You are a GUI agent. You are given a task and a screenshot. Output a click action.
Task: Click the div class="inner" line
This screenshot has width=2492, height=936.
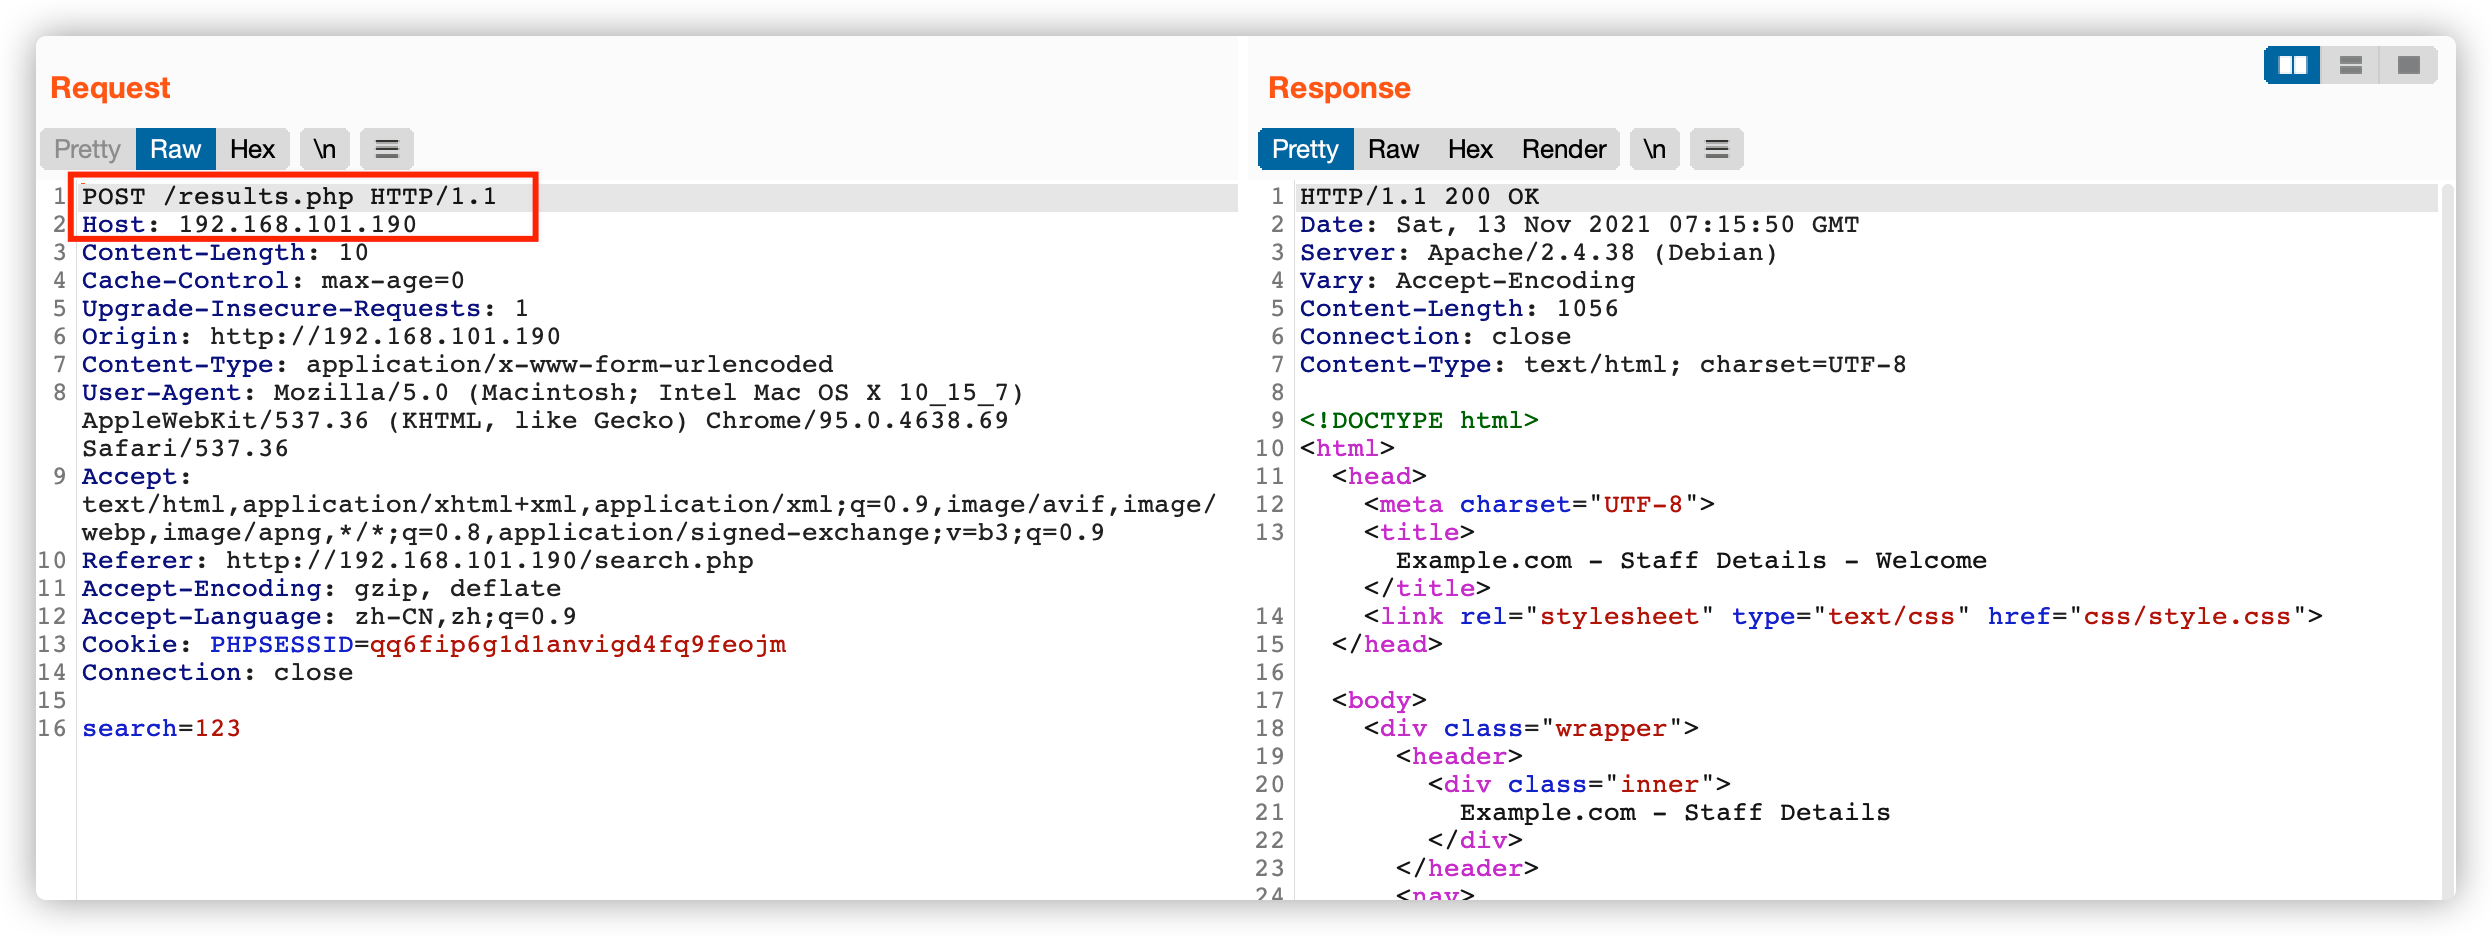tap(1579, 785)
